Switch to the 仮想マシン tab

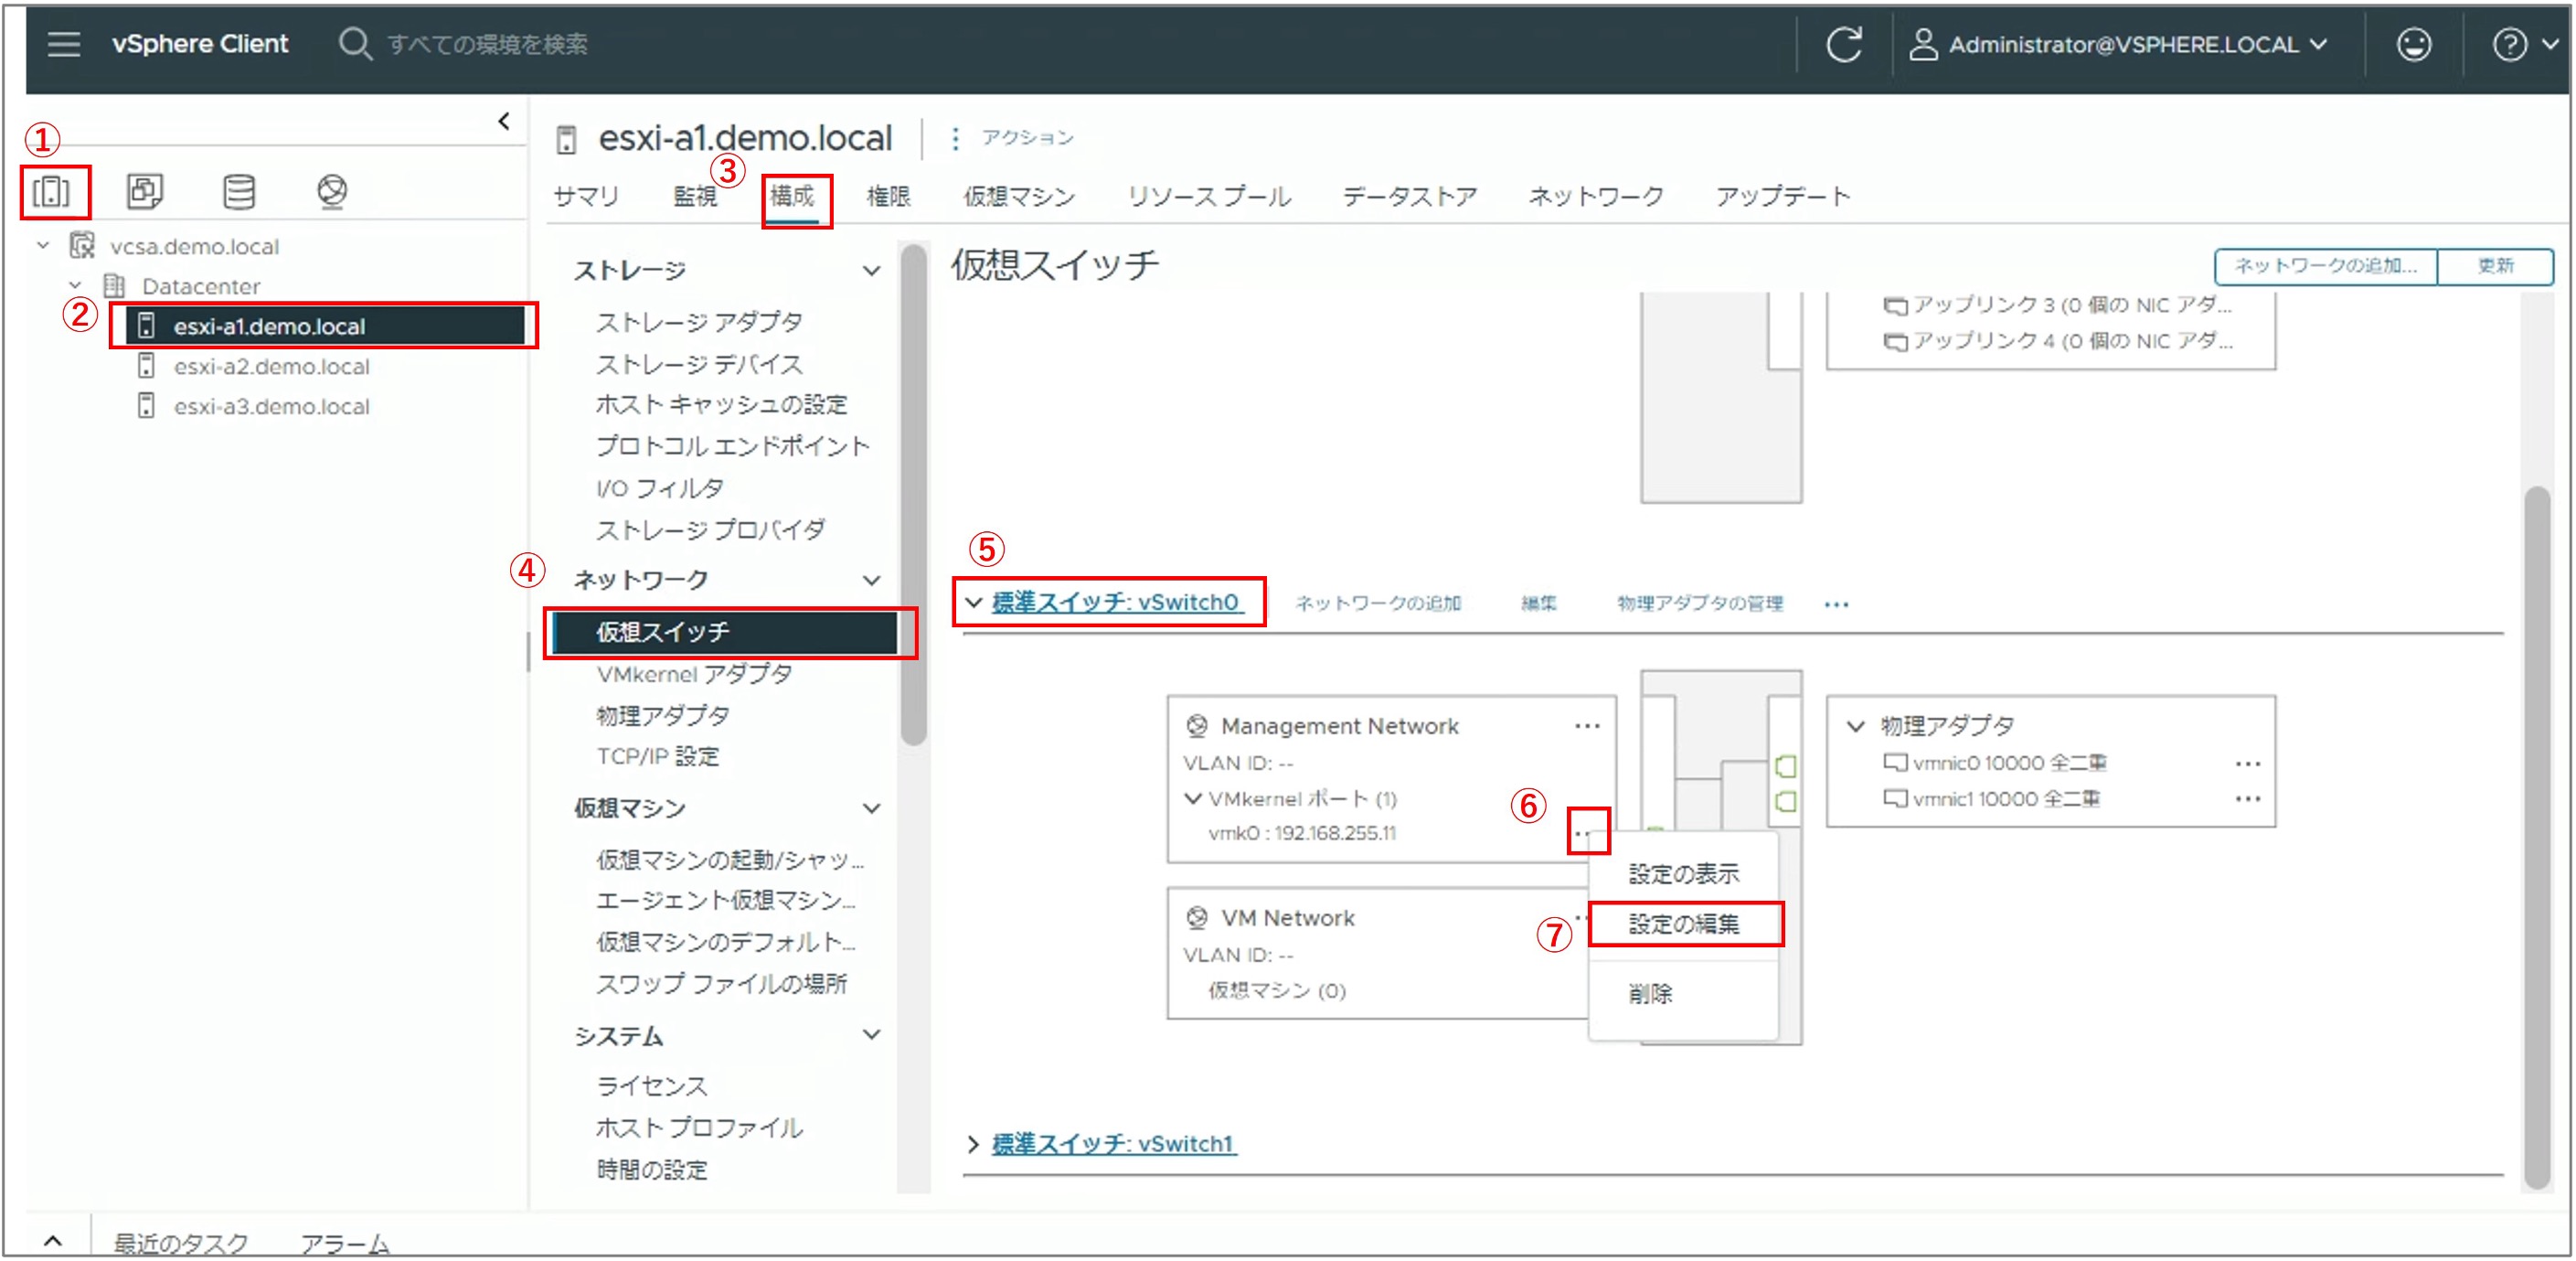[1019, 196]
